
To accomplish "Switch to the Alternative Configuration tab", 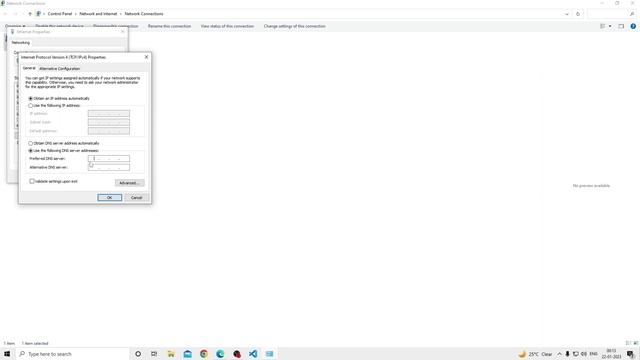I will tap(60, 69).
